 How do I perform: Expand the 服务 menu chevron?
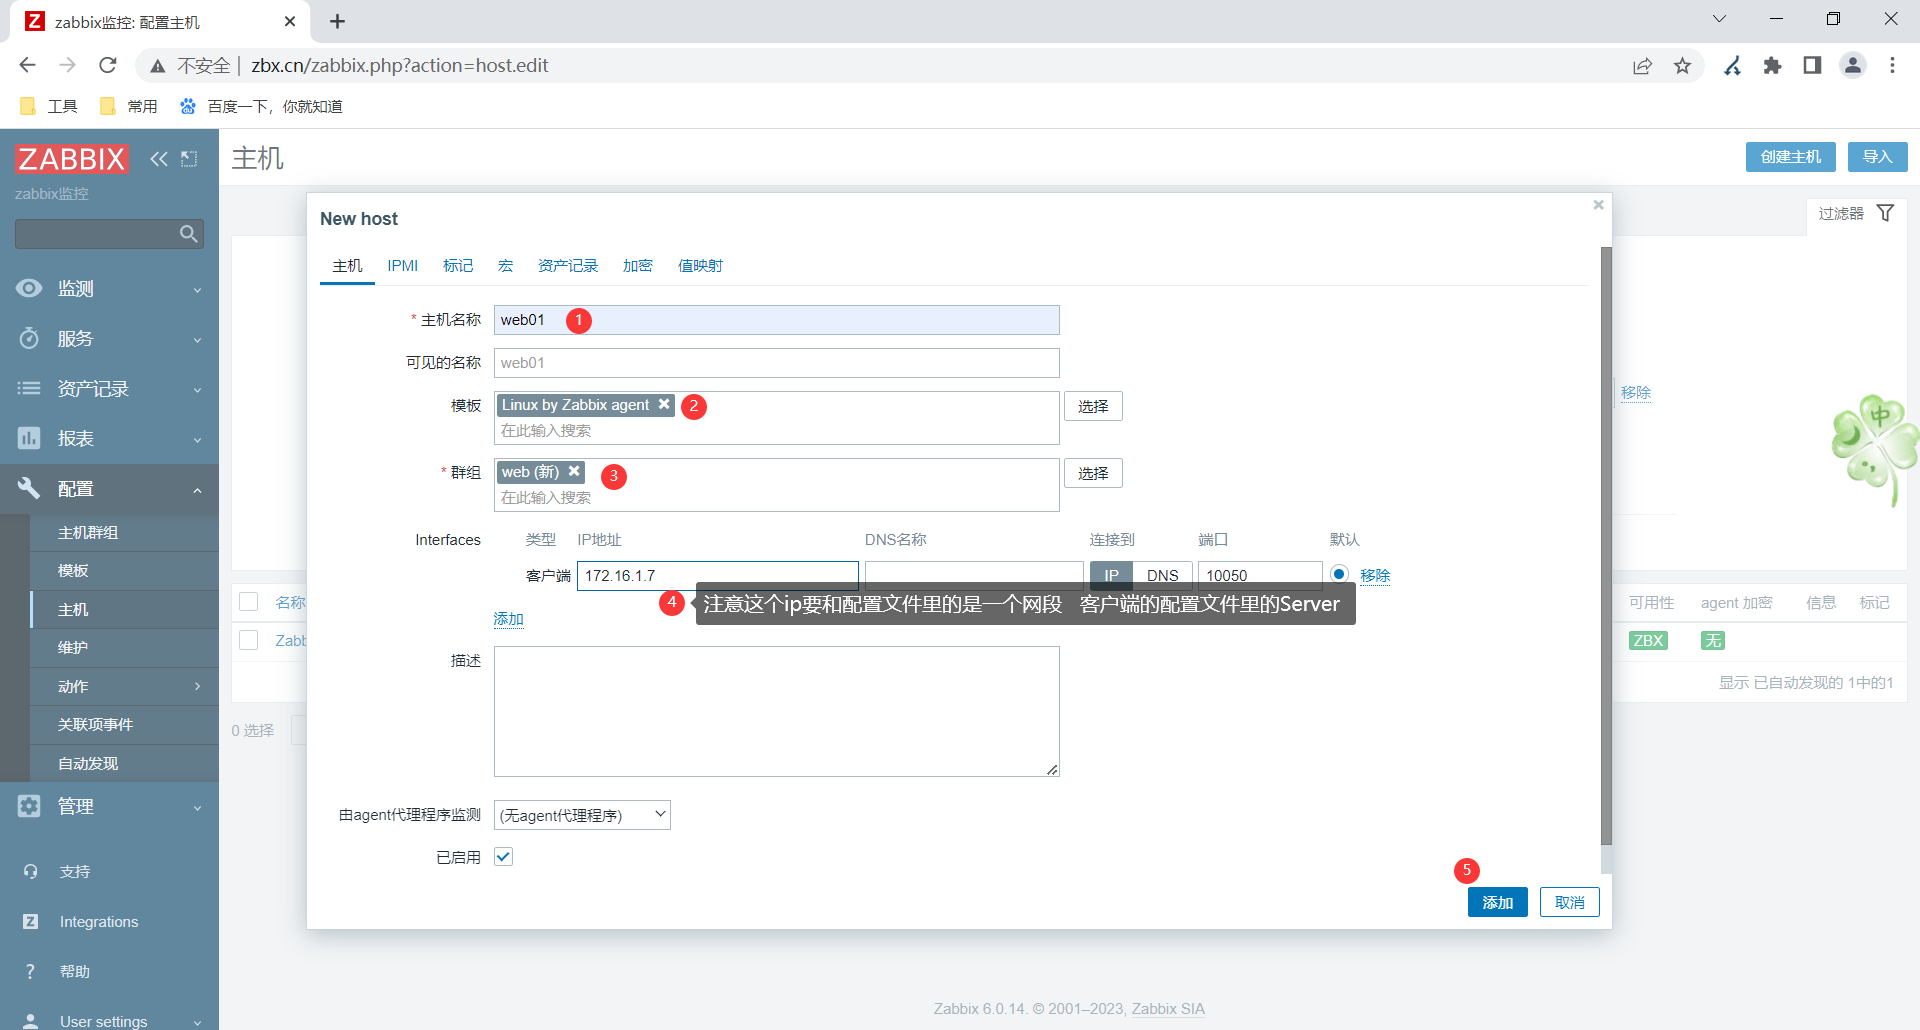pos(197,340)
